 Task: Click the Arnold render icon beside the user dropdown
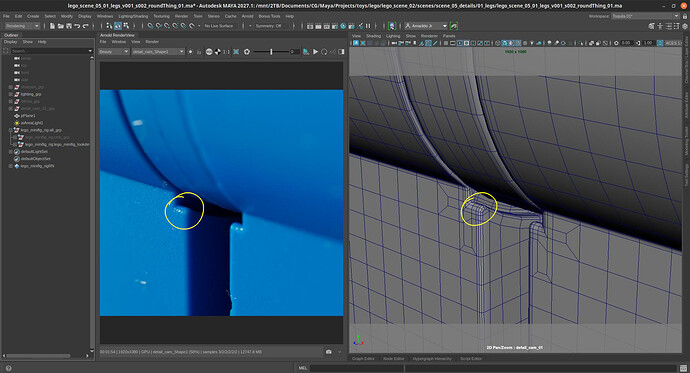(454, 26)
